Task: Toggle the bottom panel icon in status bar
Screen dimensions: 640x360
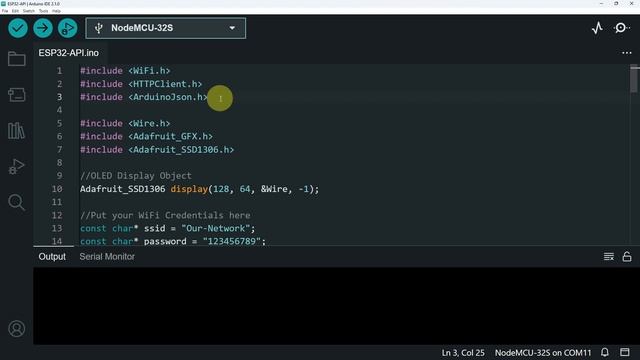Action: pyautogui.click(x=624, y=352)
